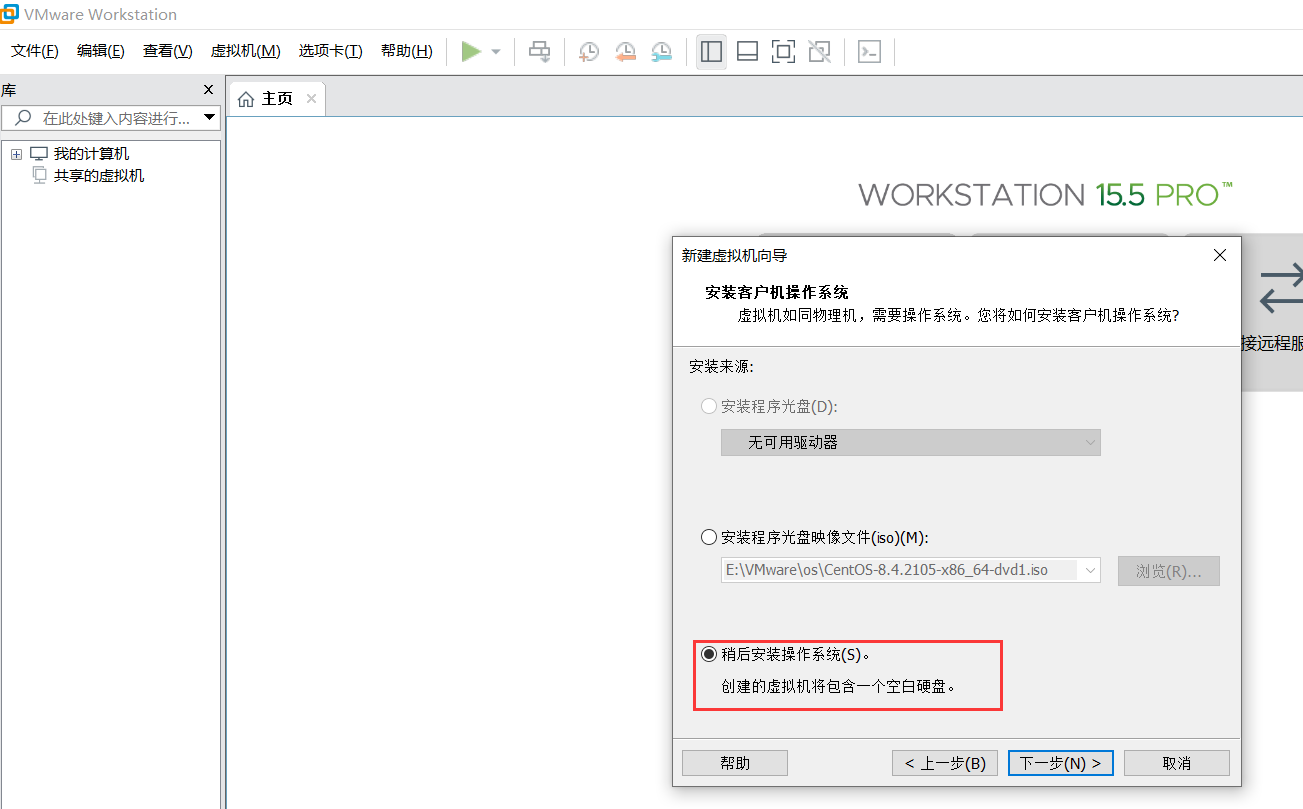Click the search magnifier icon in library

pos(23,118)
